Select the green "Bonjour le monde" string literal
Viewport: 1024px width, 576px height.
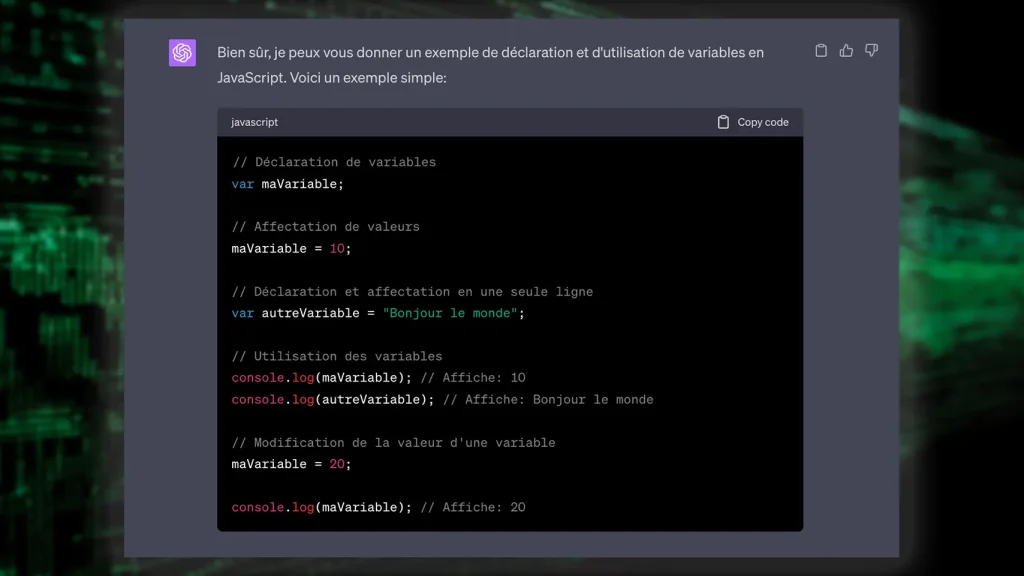[x=450, y=313]
